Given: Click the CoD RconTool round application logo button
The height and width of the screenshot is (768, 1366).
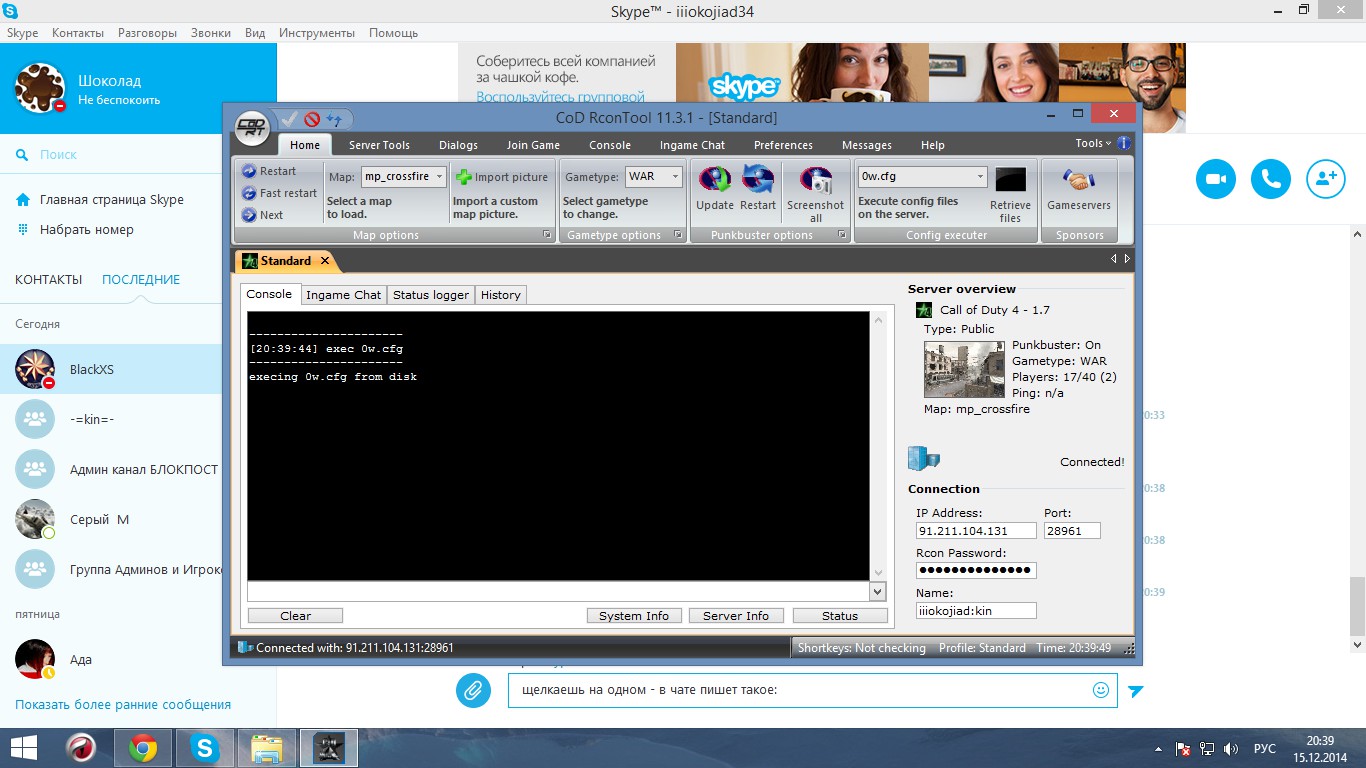Looking at the screenshot, I should (x=253, y=127).
